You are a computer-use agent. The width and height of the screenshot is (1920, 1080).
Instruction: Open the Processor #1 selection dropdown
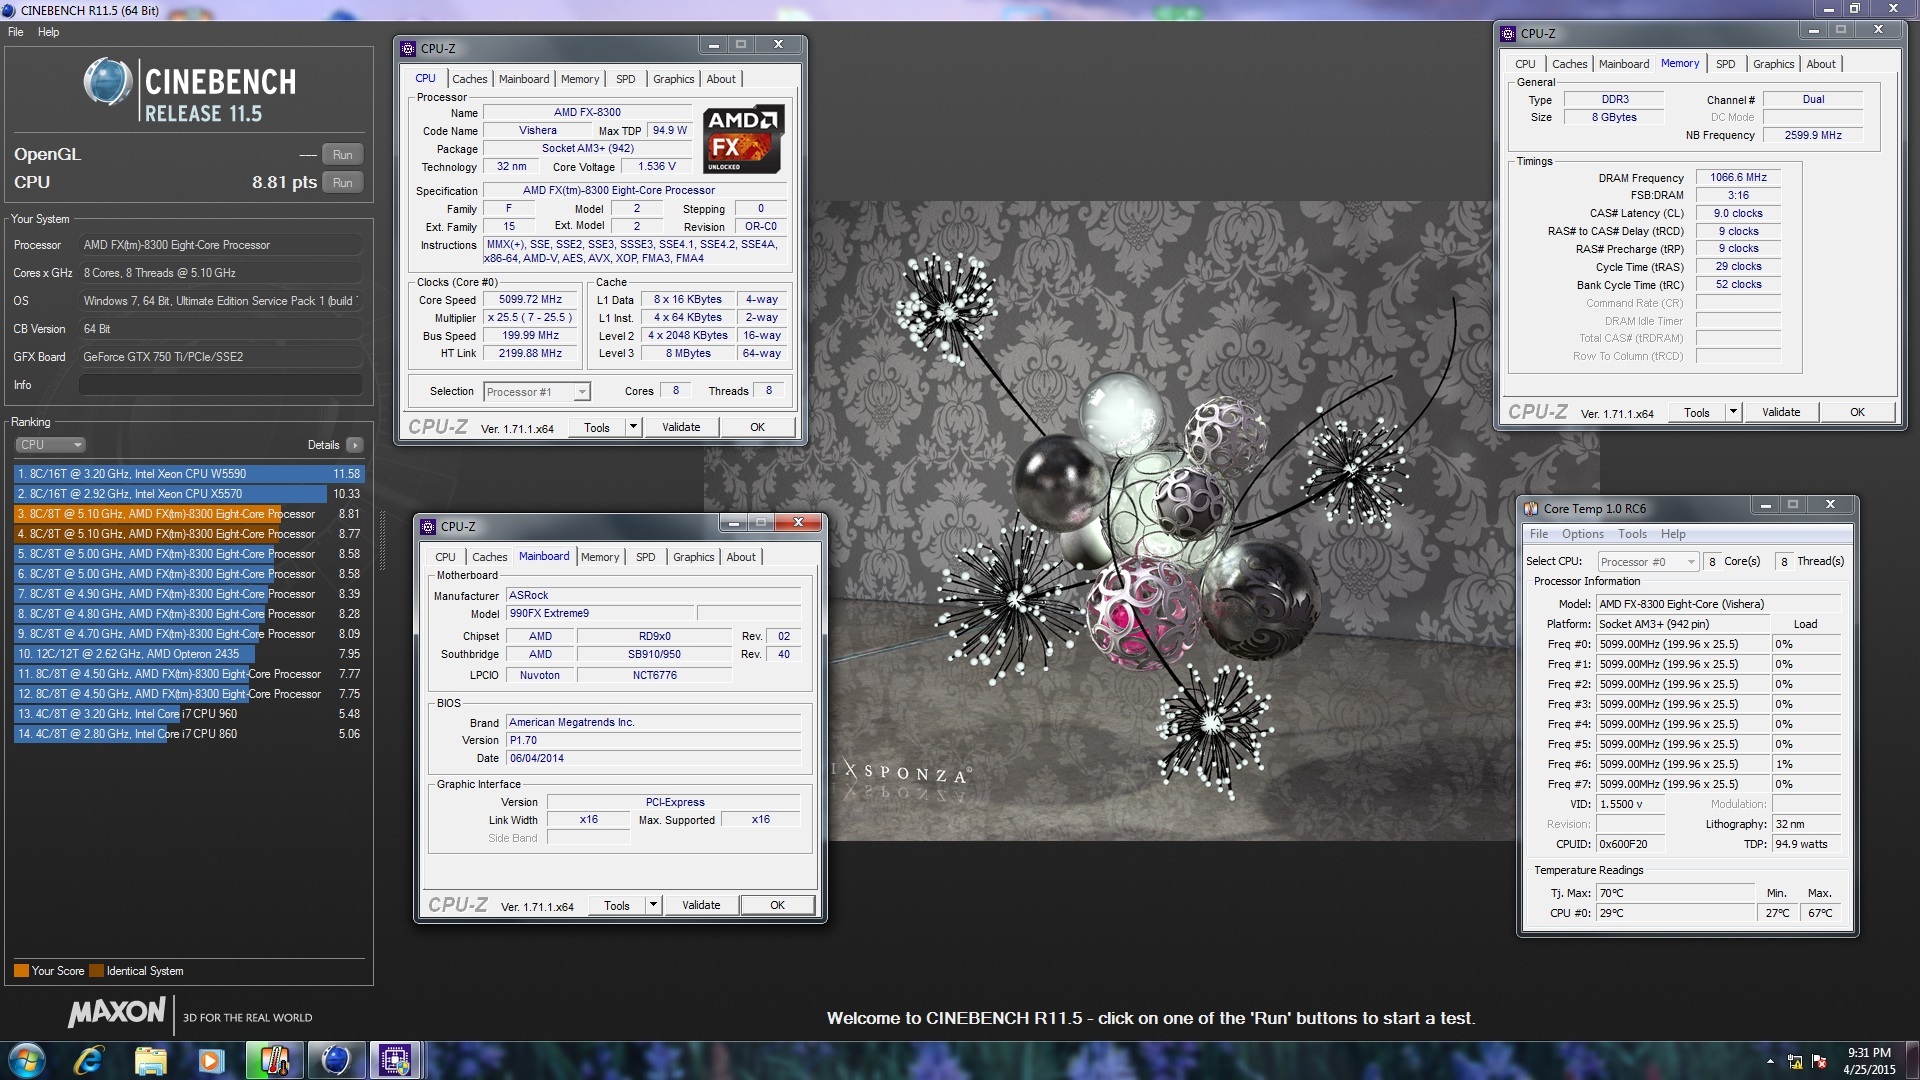click(x=537, y=392)
